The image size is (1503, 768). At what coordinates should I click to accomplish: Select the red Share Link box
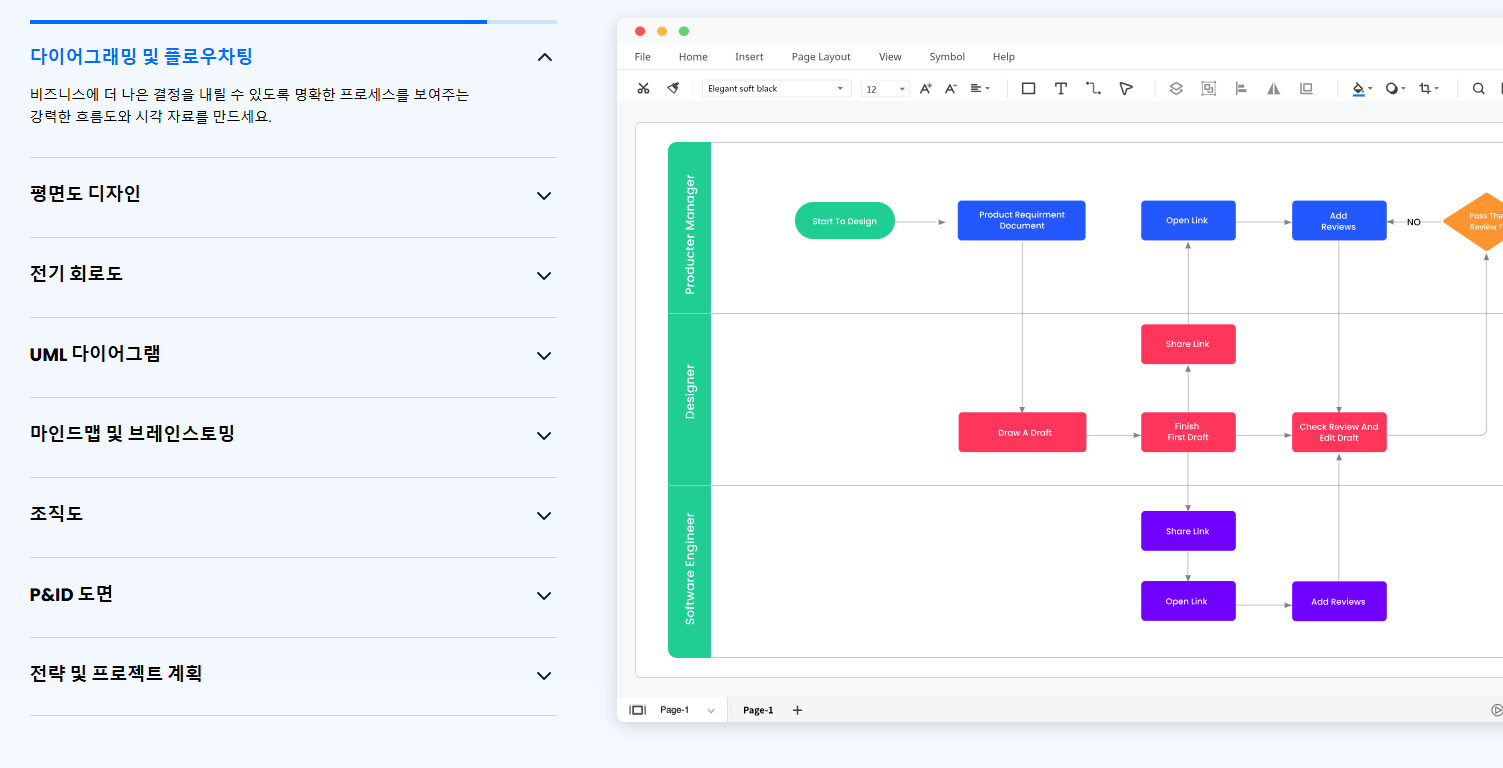[x=1188, y=344]
